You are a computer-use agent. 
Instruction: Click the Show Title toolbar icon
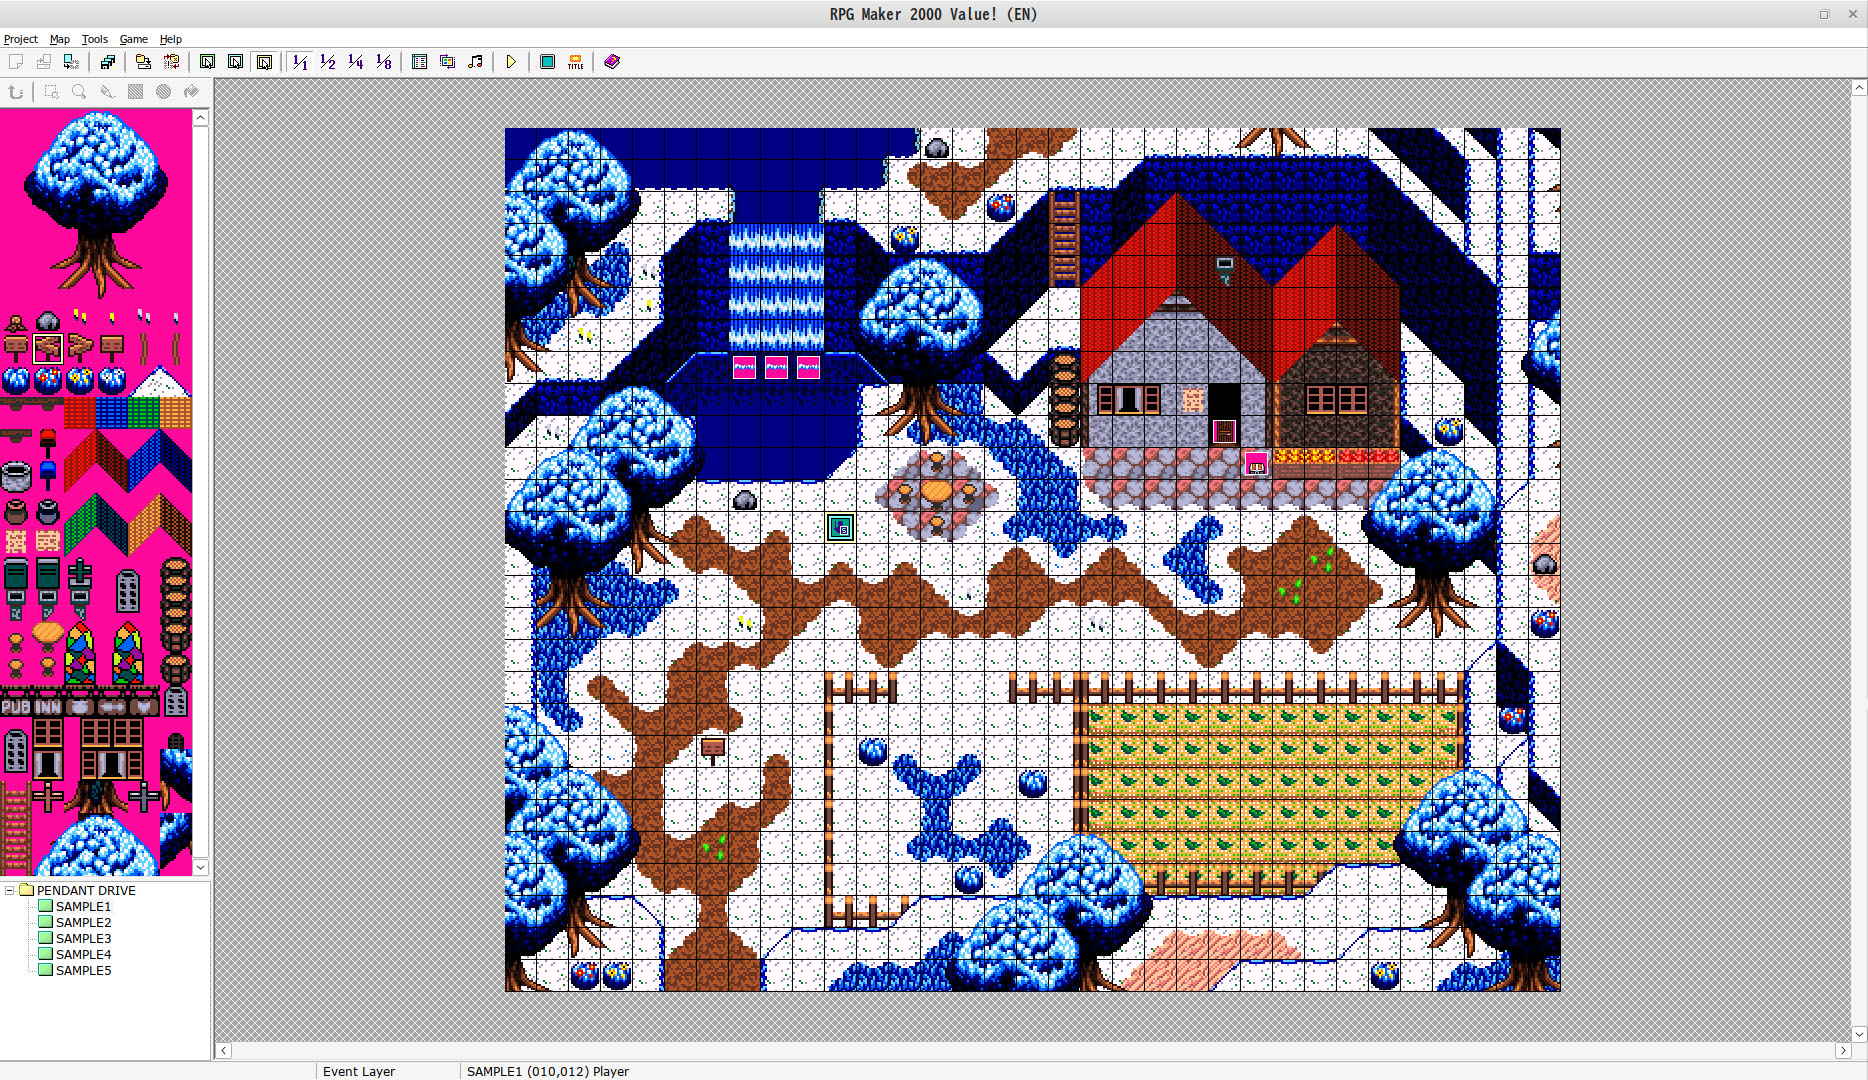pos(575,62)
